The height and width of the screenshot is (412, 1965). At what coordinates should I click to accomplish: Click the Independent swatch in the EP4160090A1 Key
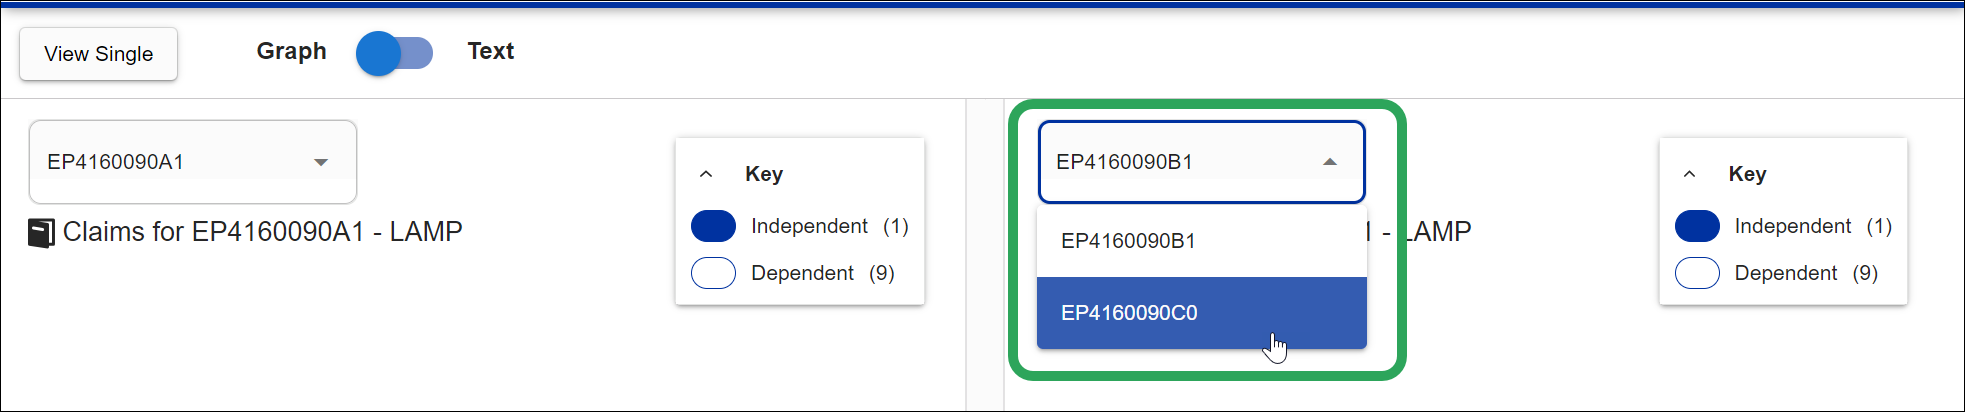[x=713, y=226]
